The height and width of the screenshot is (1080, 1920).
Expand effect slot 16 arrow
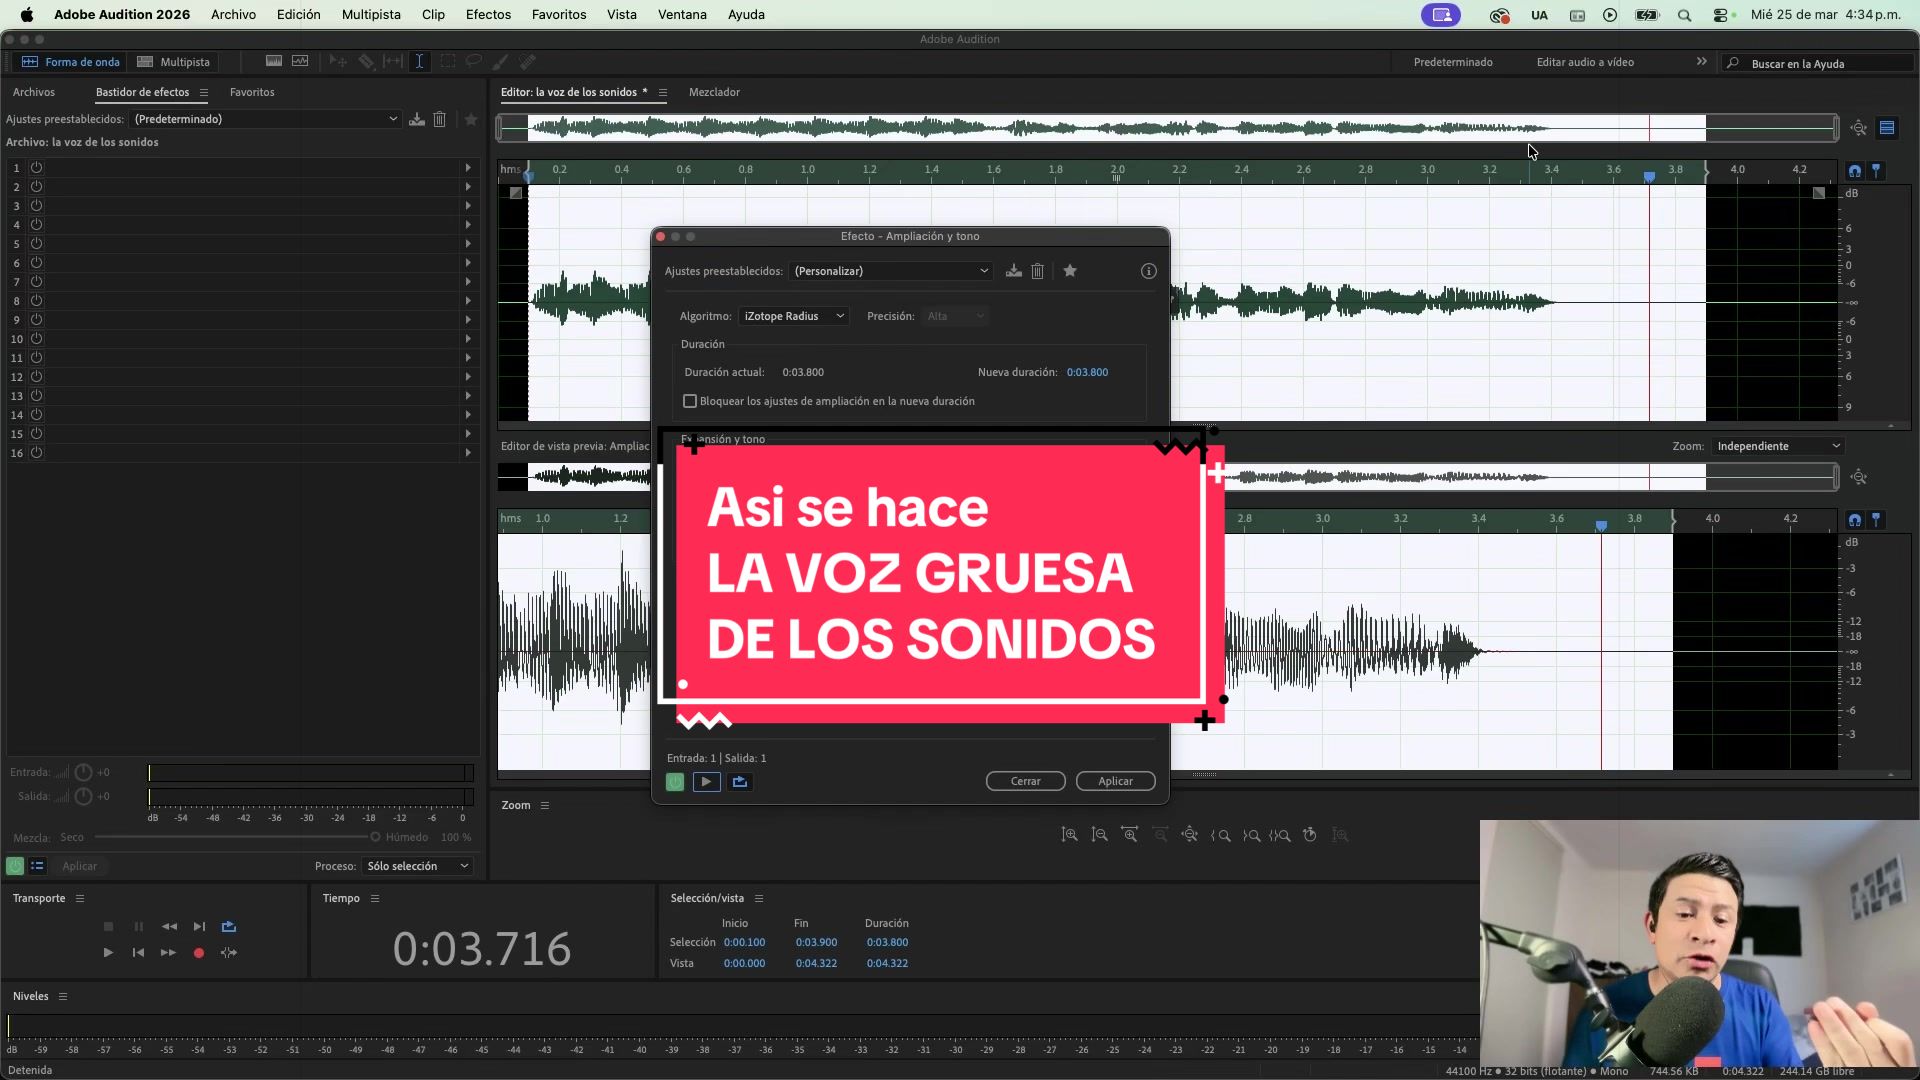click(468, 453)
